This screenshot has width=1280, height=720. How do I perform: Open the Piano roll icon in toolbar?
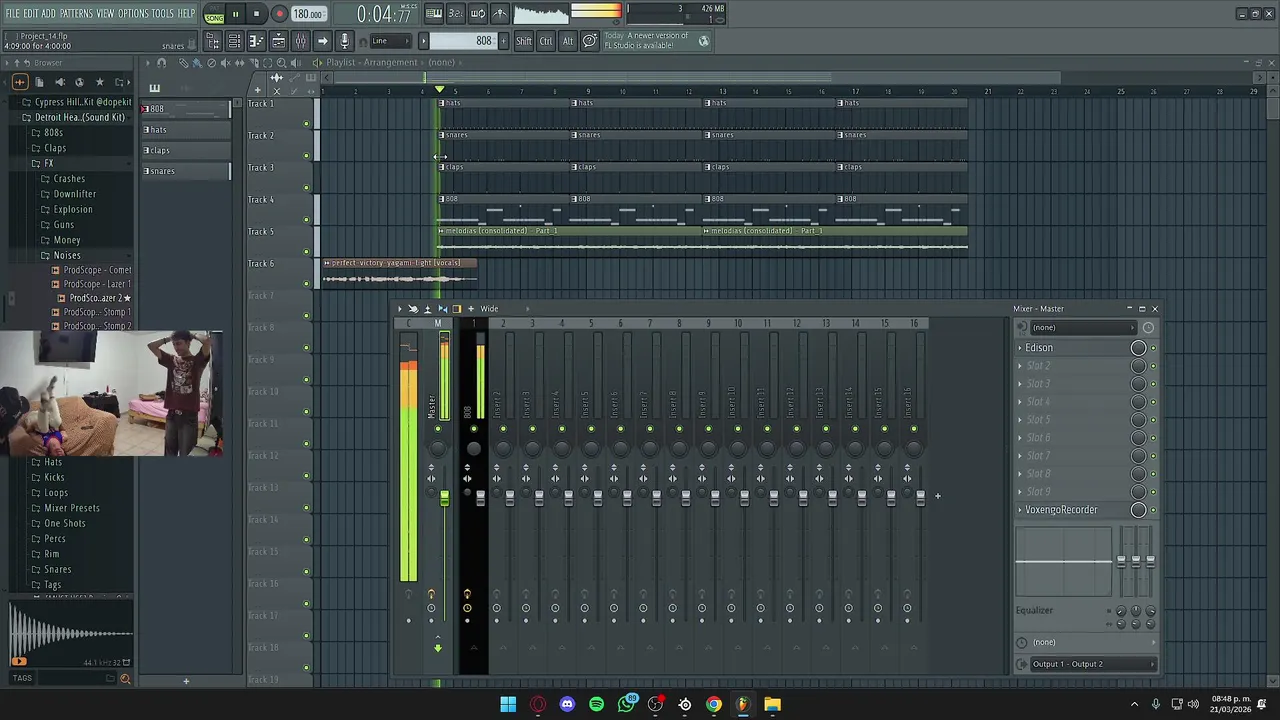pos(256,41)
